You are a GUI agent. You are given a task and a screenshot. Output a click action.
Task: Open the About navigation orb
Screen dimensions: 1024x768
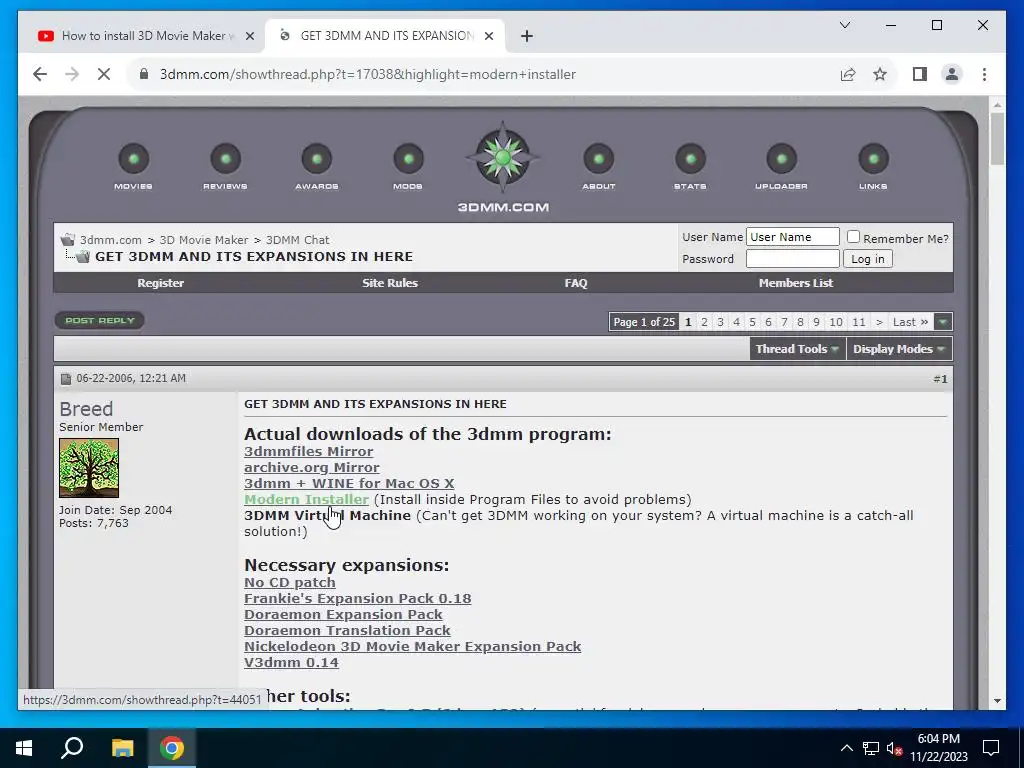pos(598,159)
